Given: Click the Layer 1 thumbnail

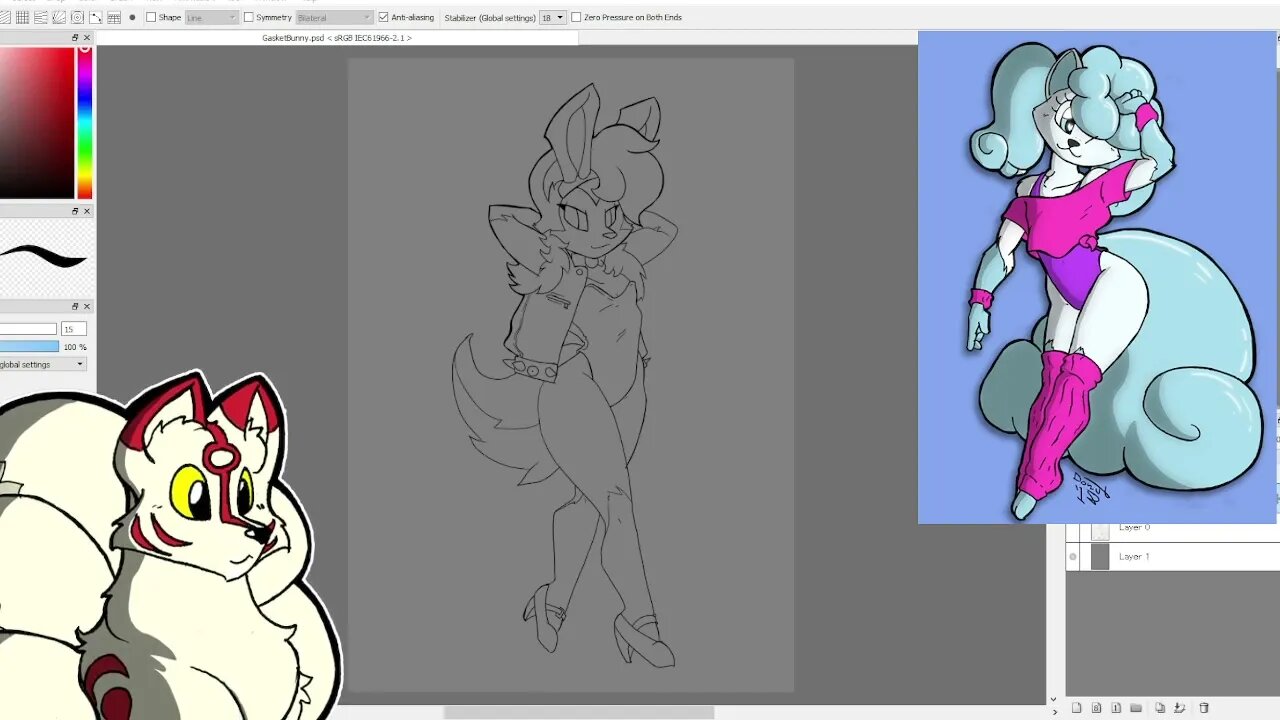Looking at the screenshot, I should point(1100,556).
